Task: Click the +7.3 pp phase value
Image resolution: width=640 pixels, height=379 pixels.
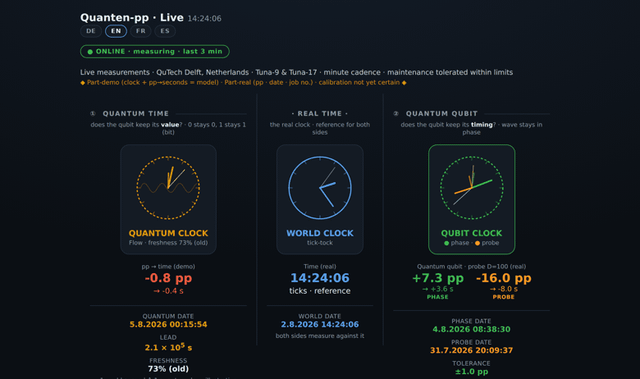Action: coord(438,278)
